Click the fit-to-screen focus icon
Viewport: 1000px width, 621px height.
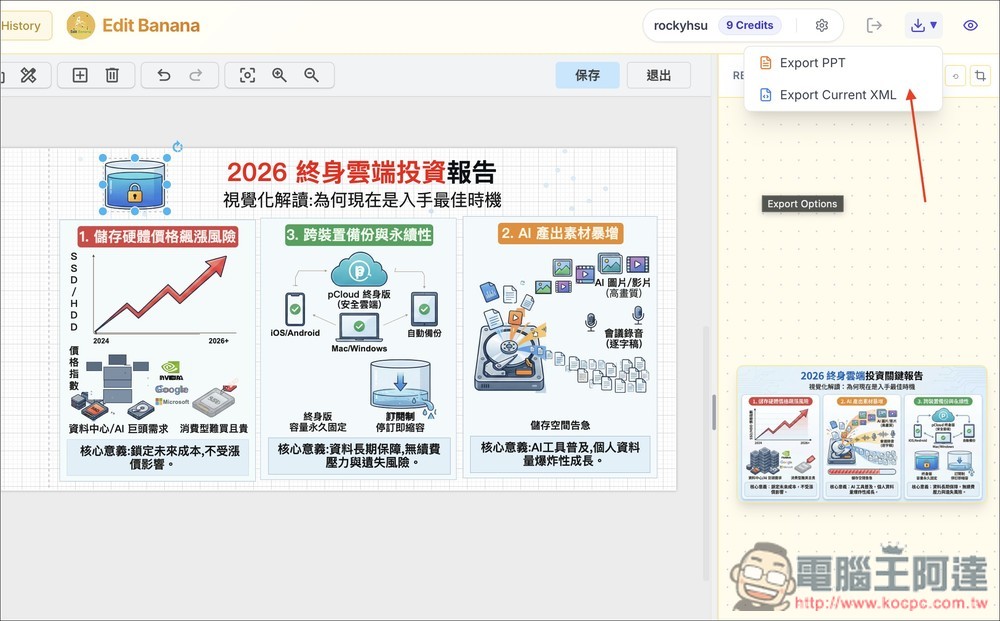coord(245,75)
